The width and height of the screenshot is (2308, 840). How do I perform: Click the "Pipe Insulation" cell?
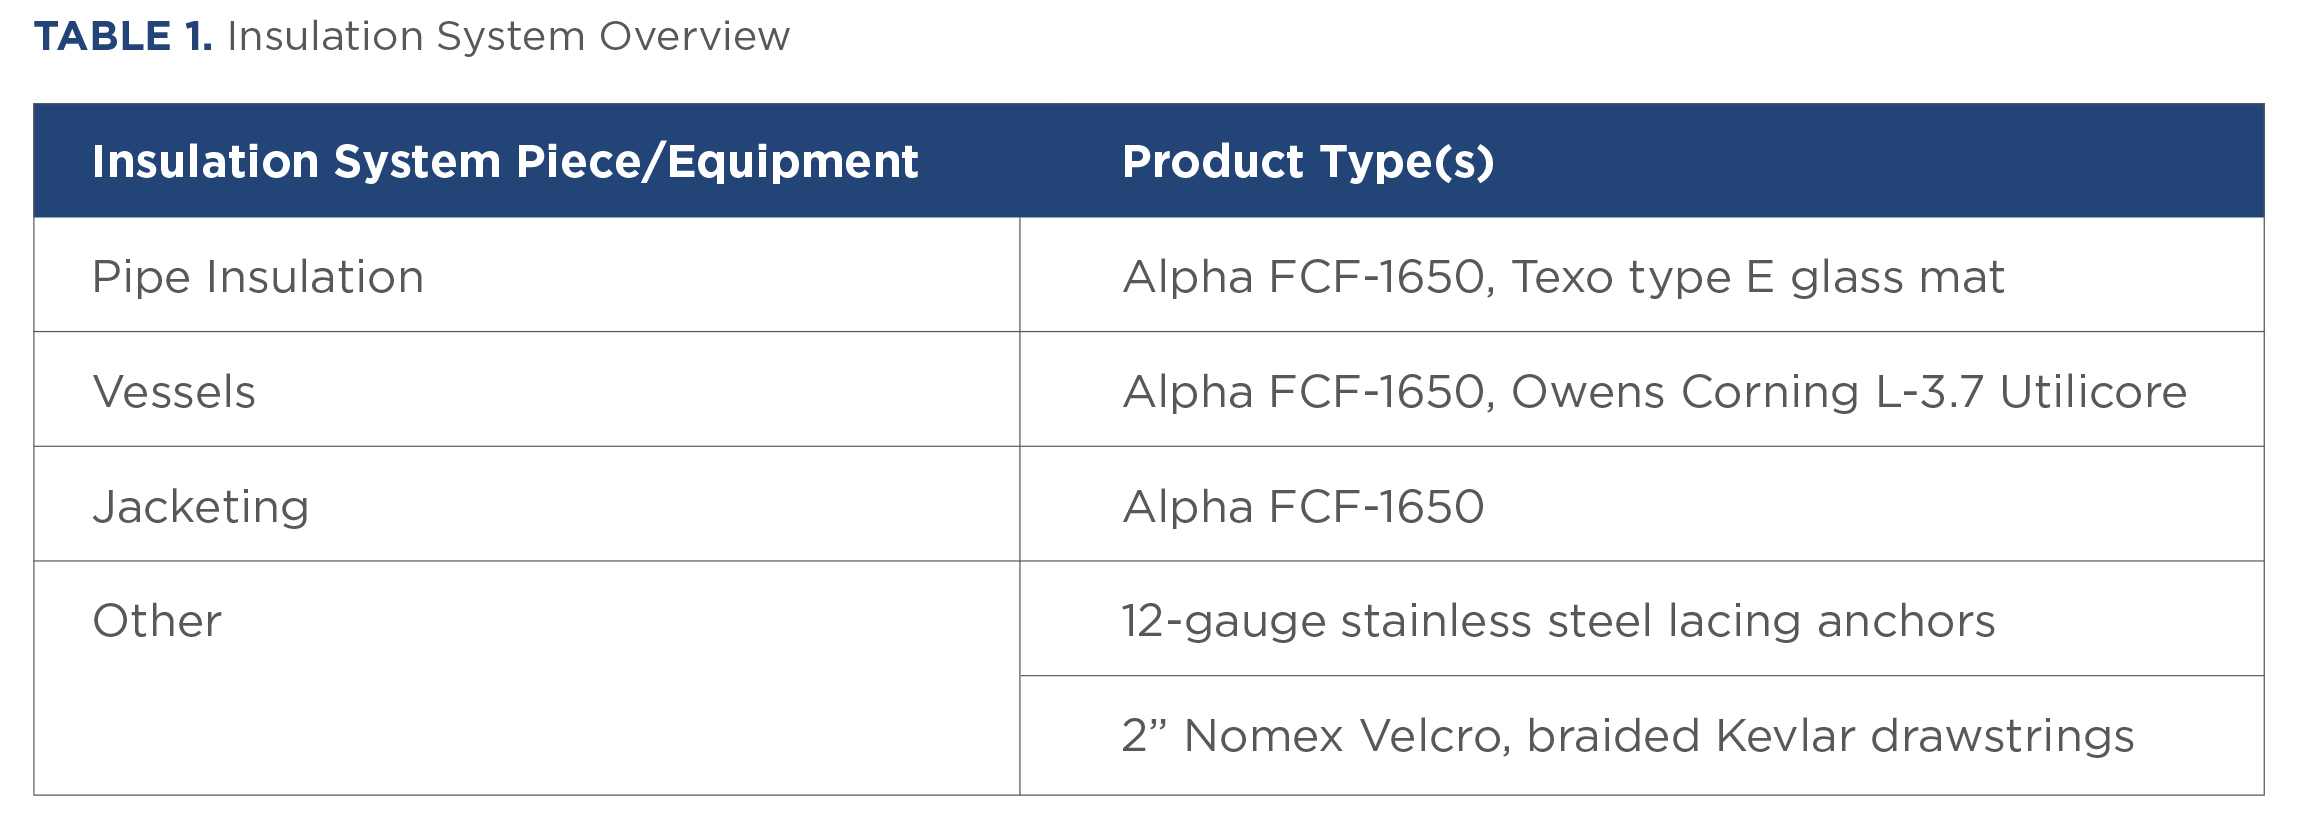pos(258,277)
